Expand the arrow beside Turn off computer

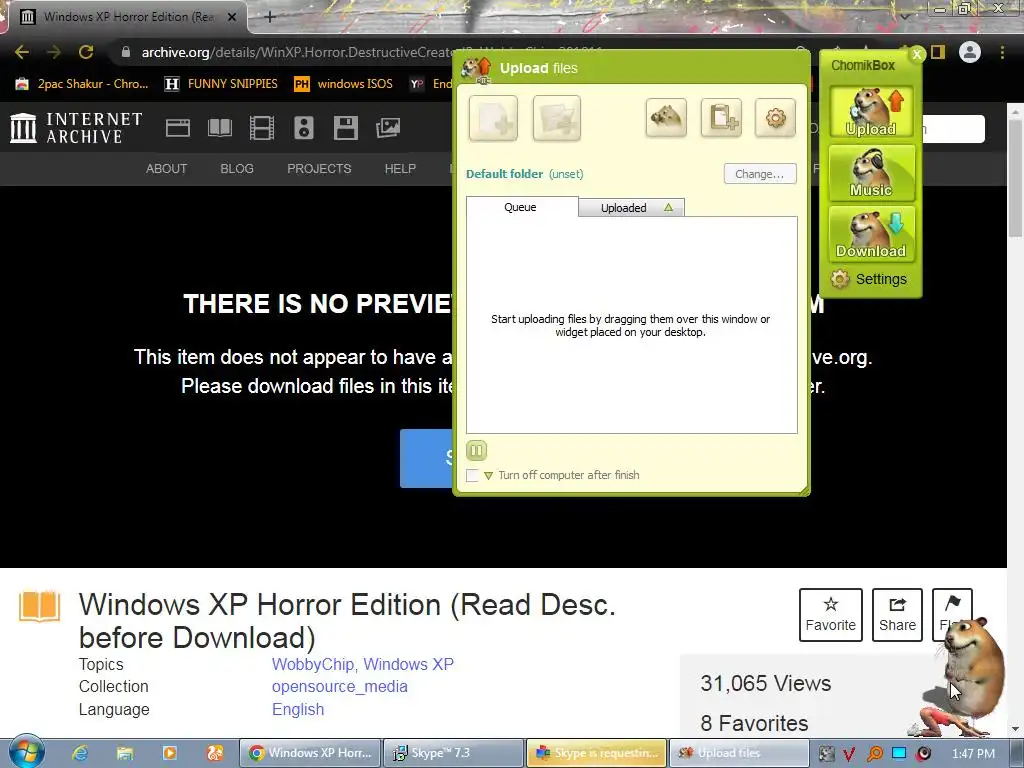[x=488, y=476]
